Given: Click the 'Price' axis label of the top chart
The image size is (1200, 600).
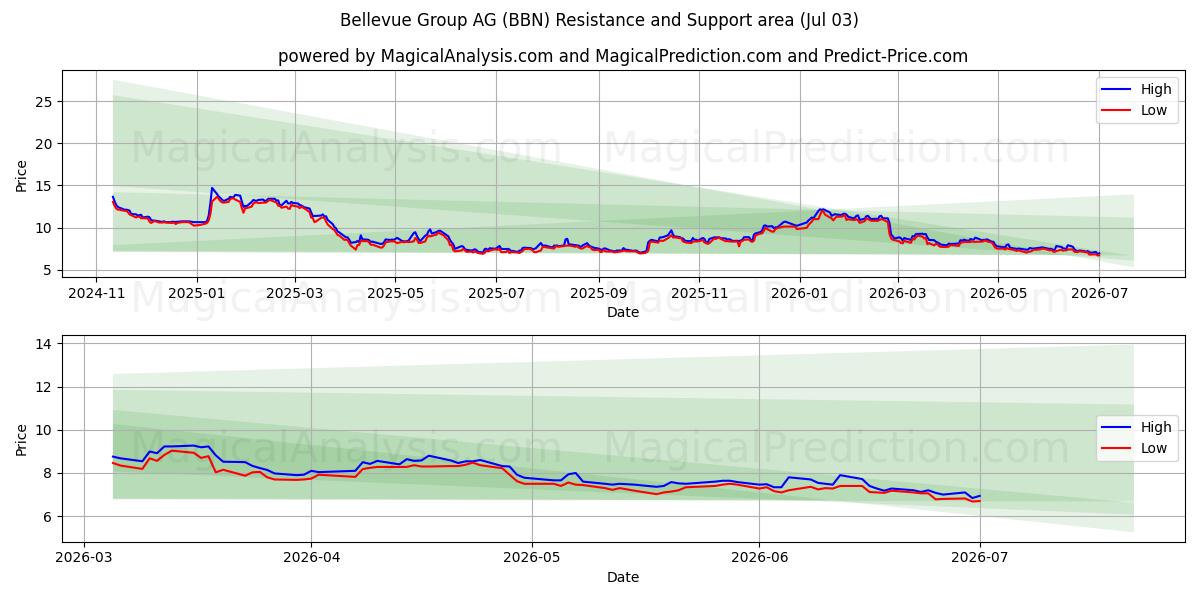Looking at the screenshot, I should coord(22,174).
